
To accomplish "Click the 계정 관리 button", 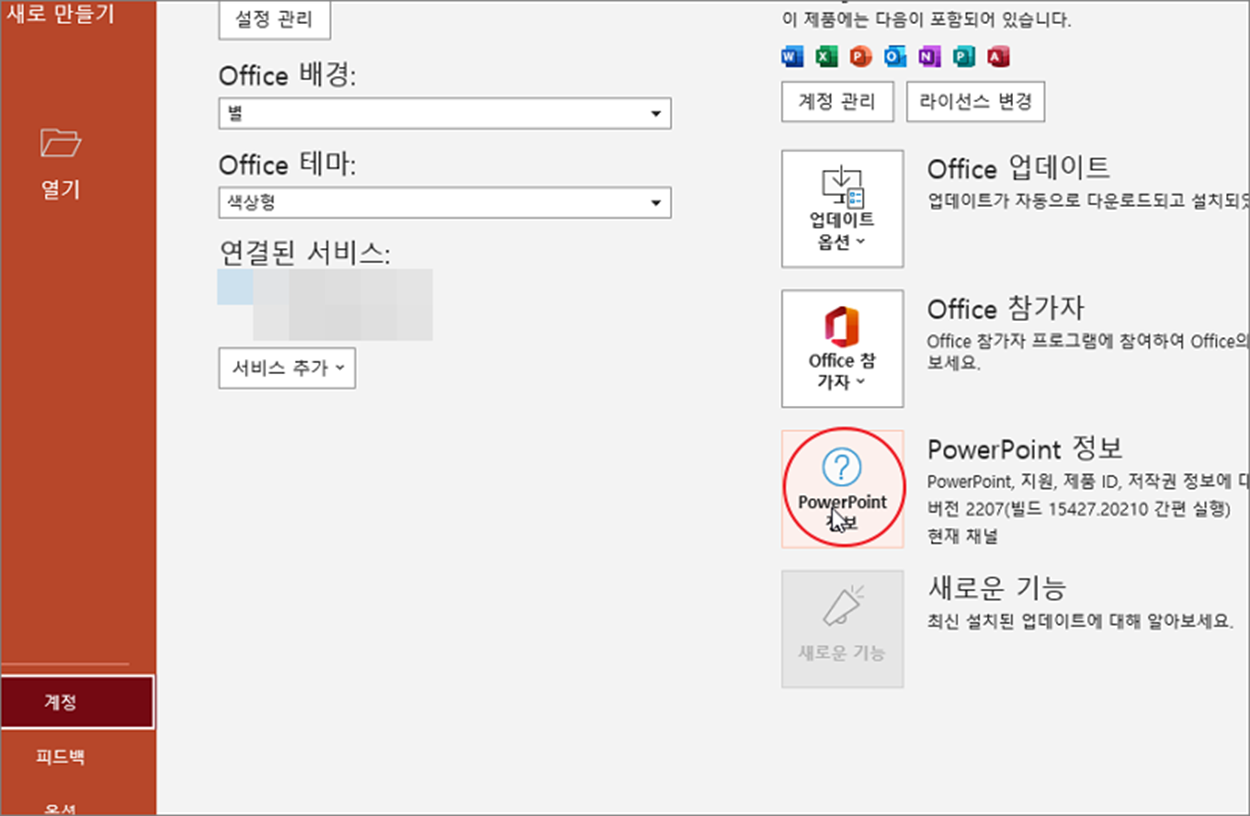I will tap(837, 101).
